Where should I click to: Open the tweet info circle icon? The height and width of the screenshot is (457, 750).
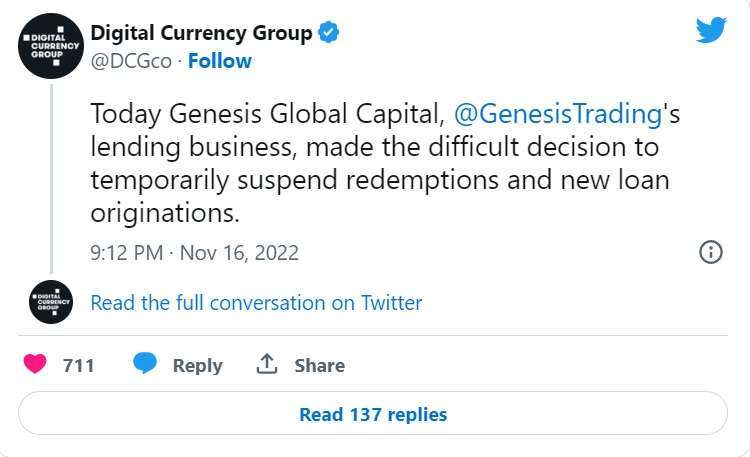tap(710, 252)
